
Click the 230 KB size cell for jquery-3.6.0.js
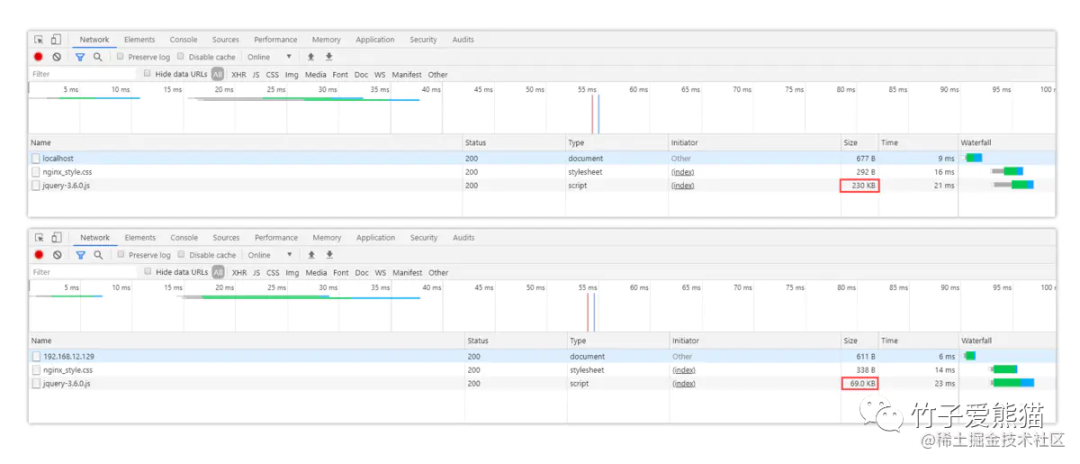(x=860, y=186)
